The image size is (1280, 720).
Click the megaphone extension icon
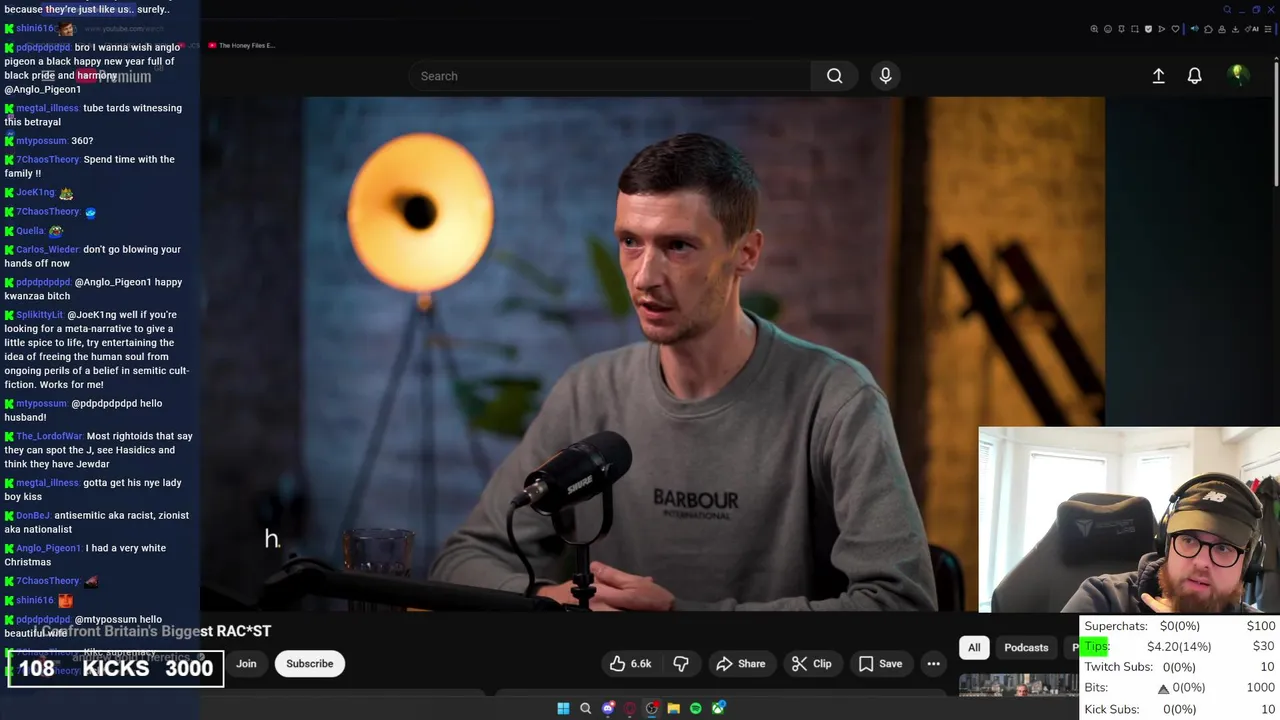(x=1195, y=29)
